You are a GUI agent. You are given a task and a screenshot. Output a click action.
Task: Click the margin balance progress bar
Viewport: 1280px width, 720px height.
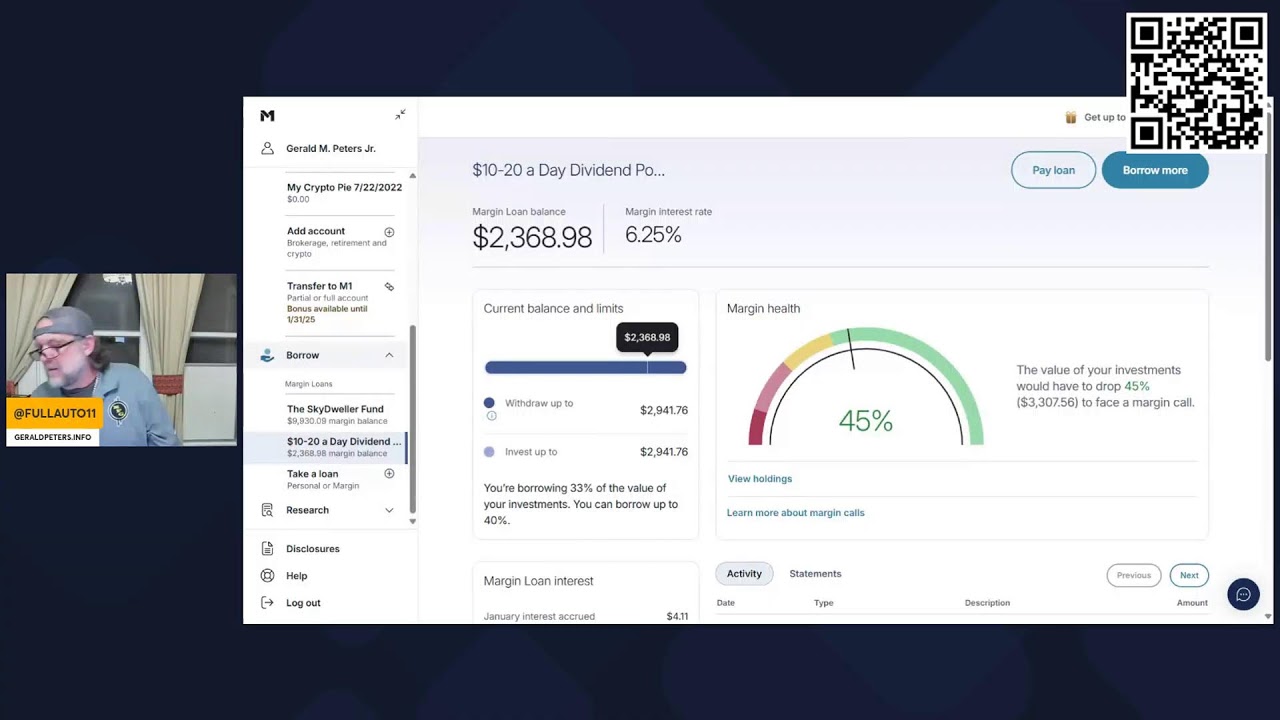[x=586, y=368]
